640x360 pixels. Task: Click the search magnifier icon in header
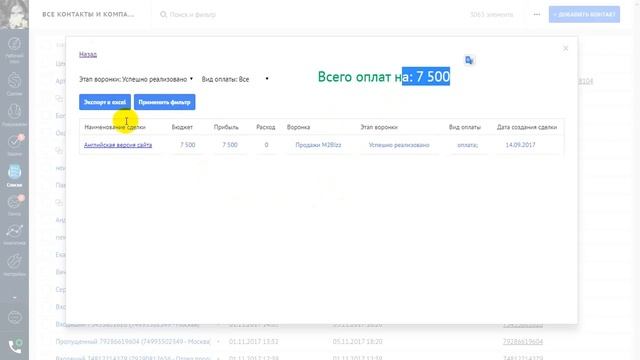point(163,14)
